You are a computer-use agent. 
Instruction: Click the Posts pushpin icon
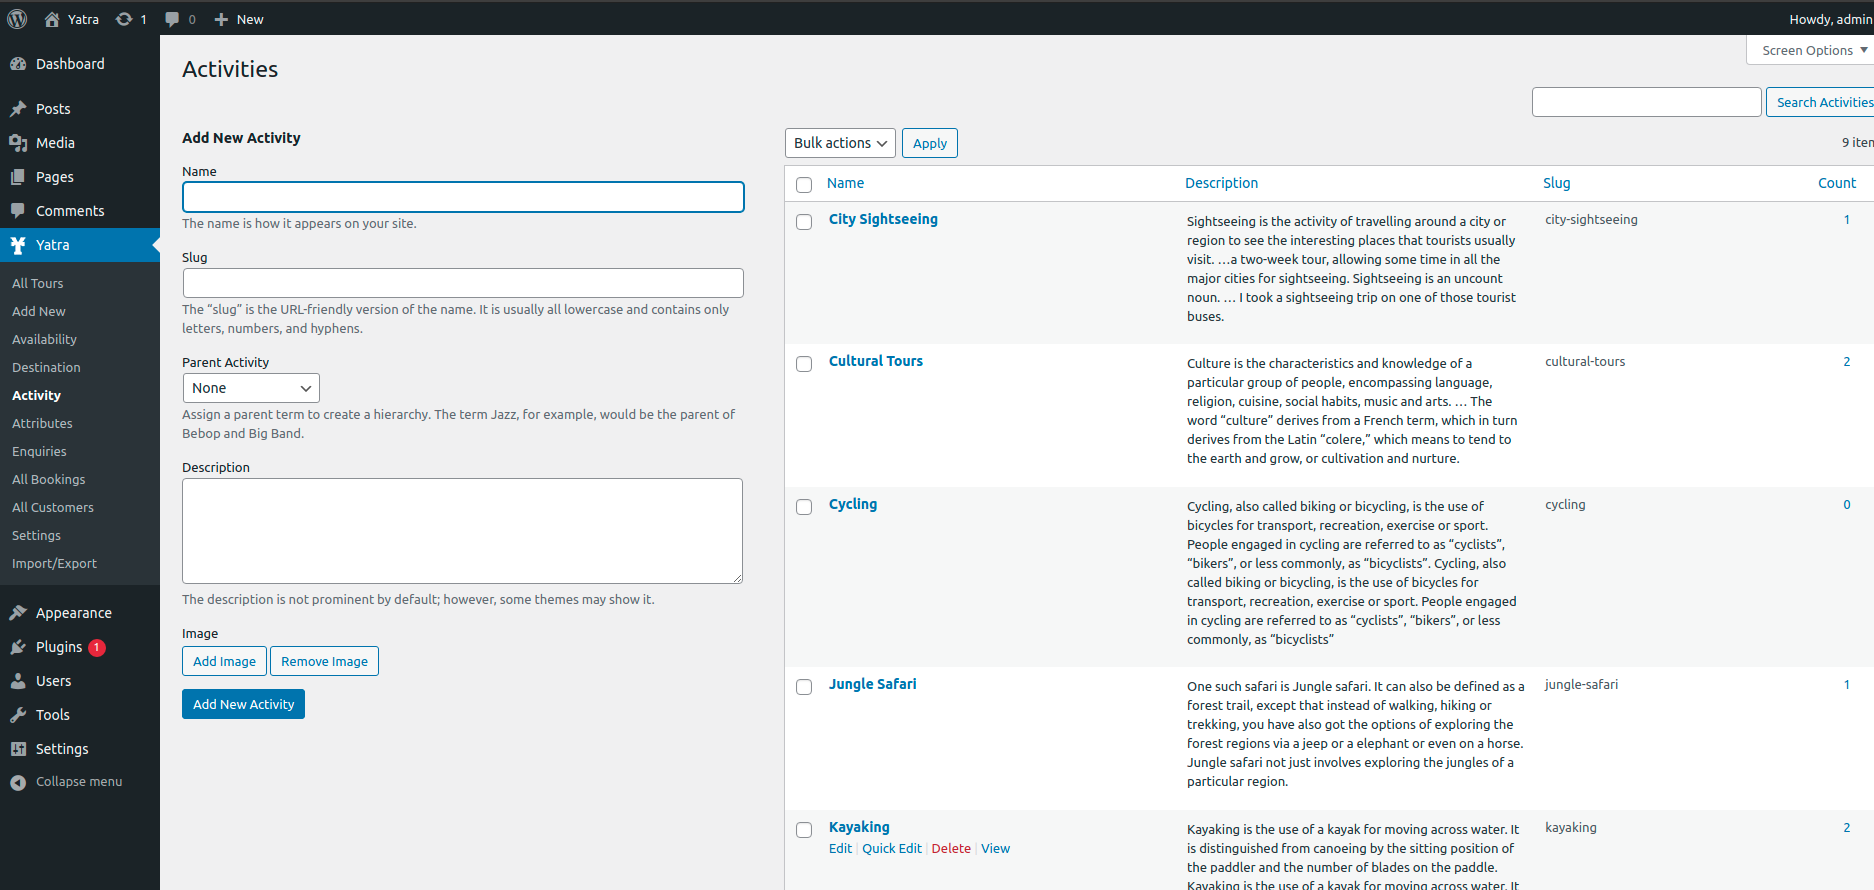click(x=18, y=109)
